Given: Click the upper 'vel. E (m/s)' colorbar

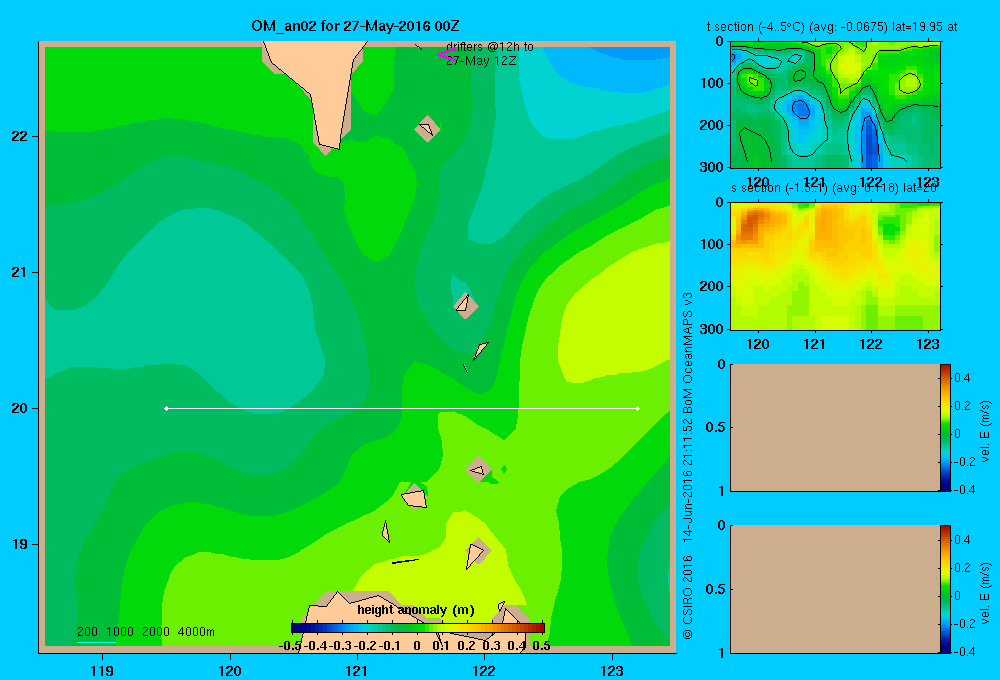Looking at the screenshot, I should click(945, 427).
